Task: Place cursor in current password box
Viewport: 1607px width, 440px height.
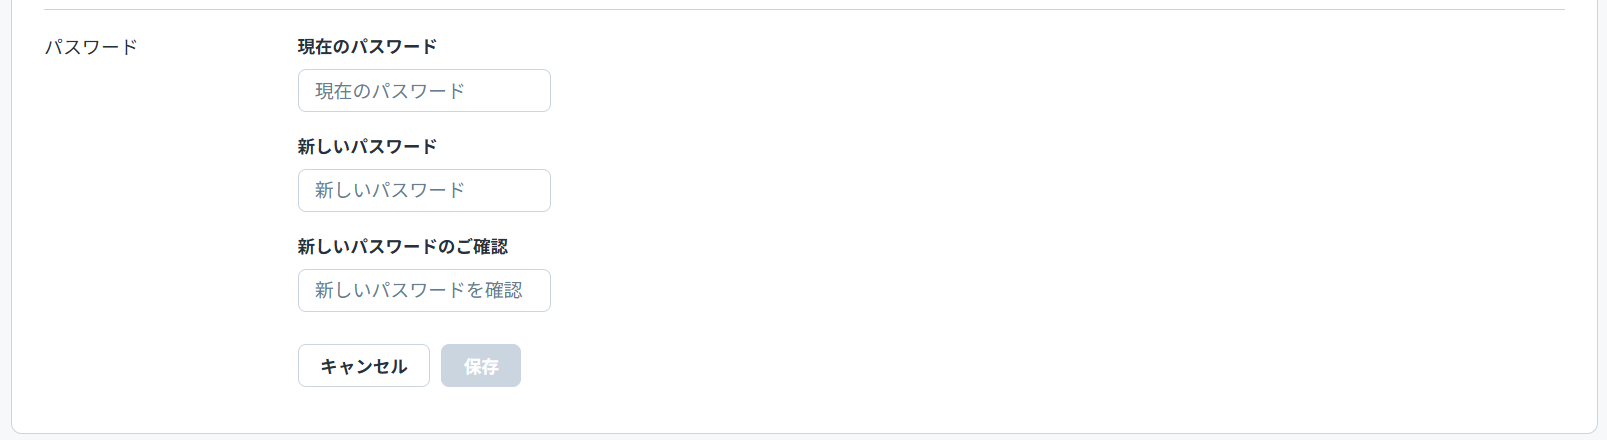Action: 424,91
